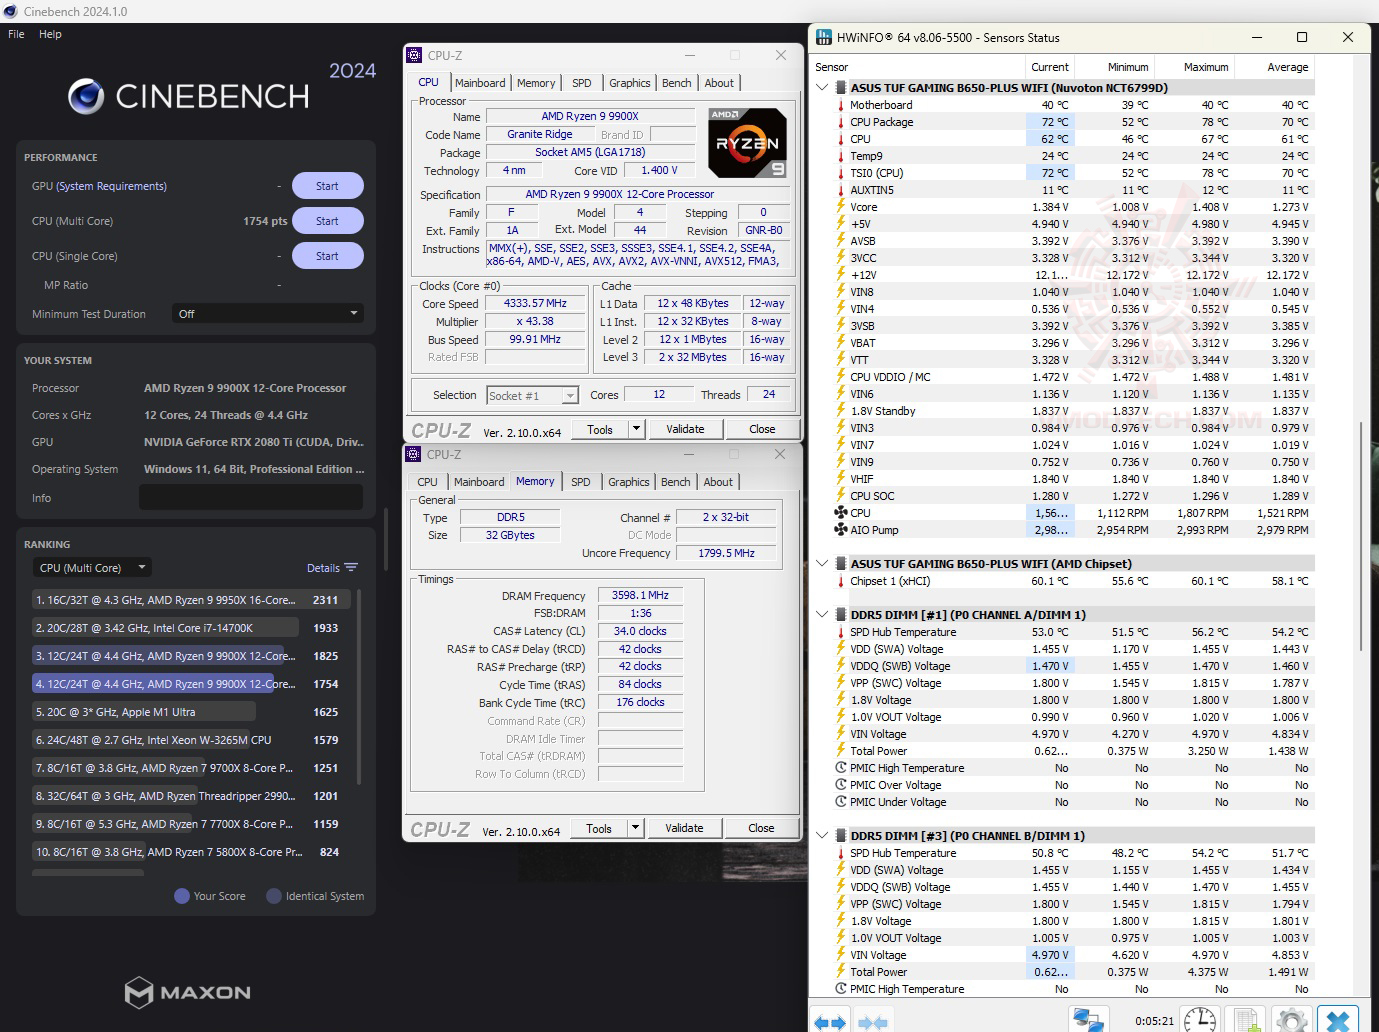Start the CPU (Single Core) benchmark
Screen dimensions: 1379x1032
coord(327,256)
